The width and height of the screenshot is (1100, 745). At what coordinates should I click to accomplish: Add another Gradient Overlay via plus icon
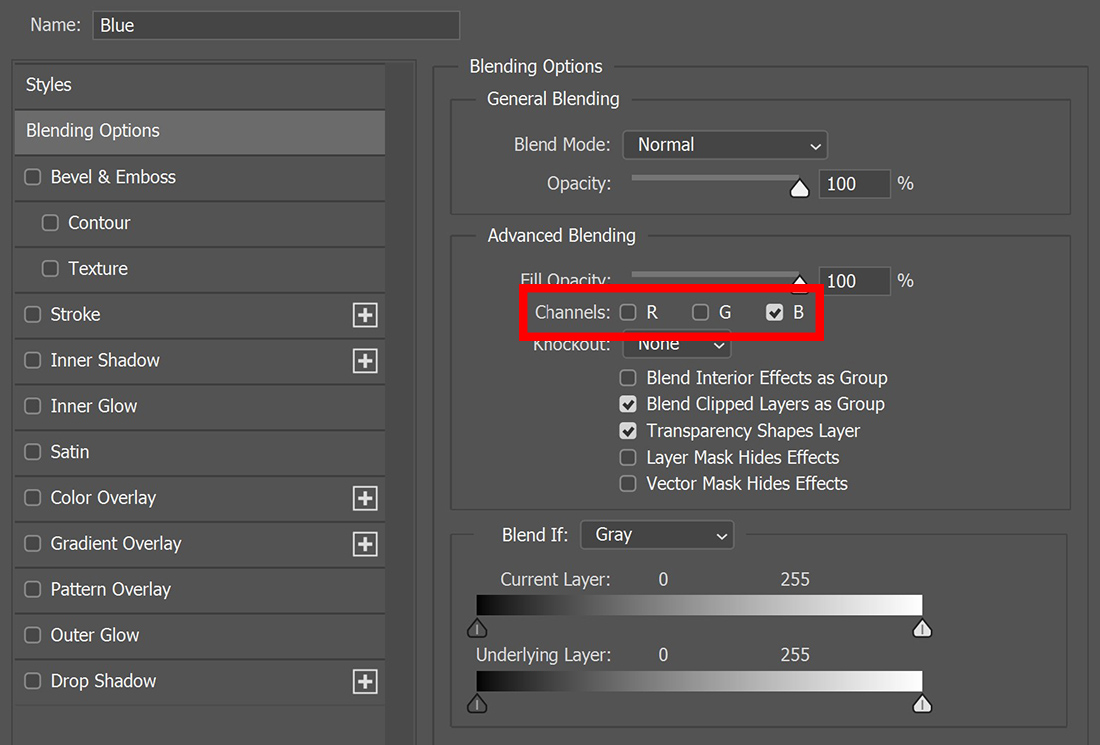(x=365, y=544)
